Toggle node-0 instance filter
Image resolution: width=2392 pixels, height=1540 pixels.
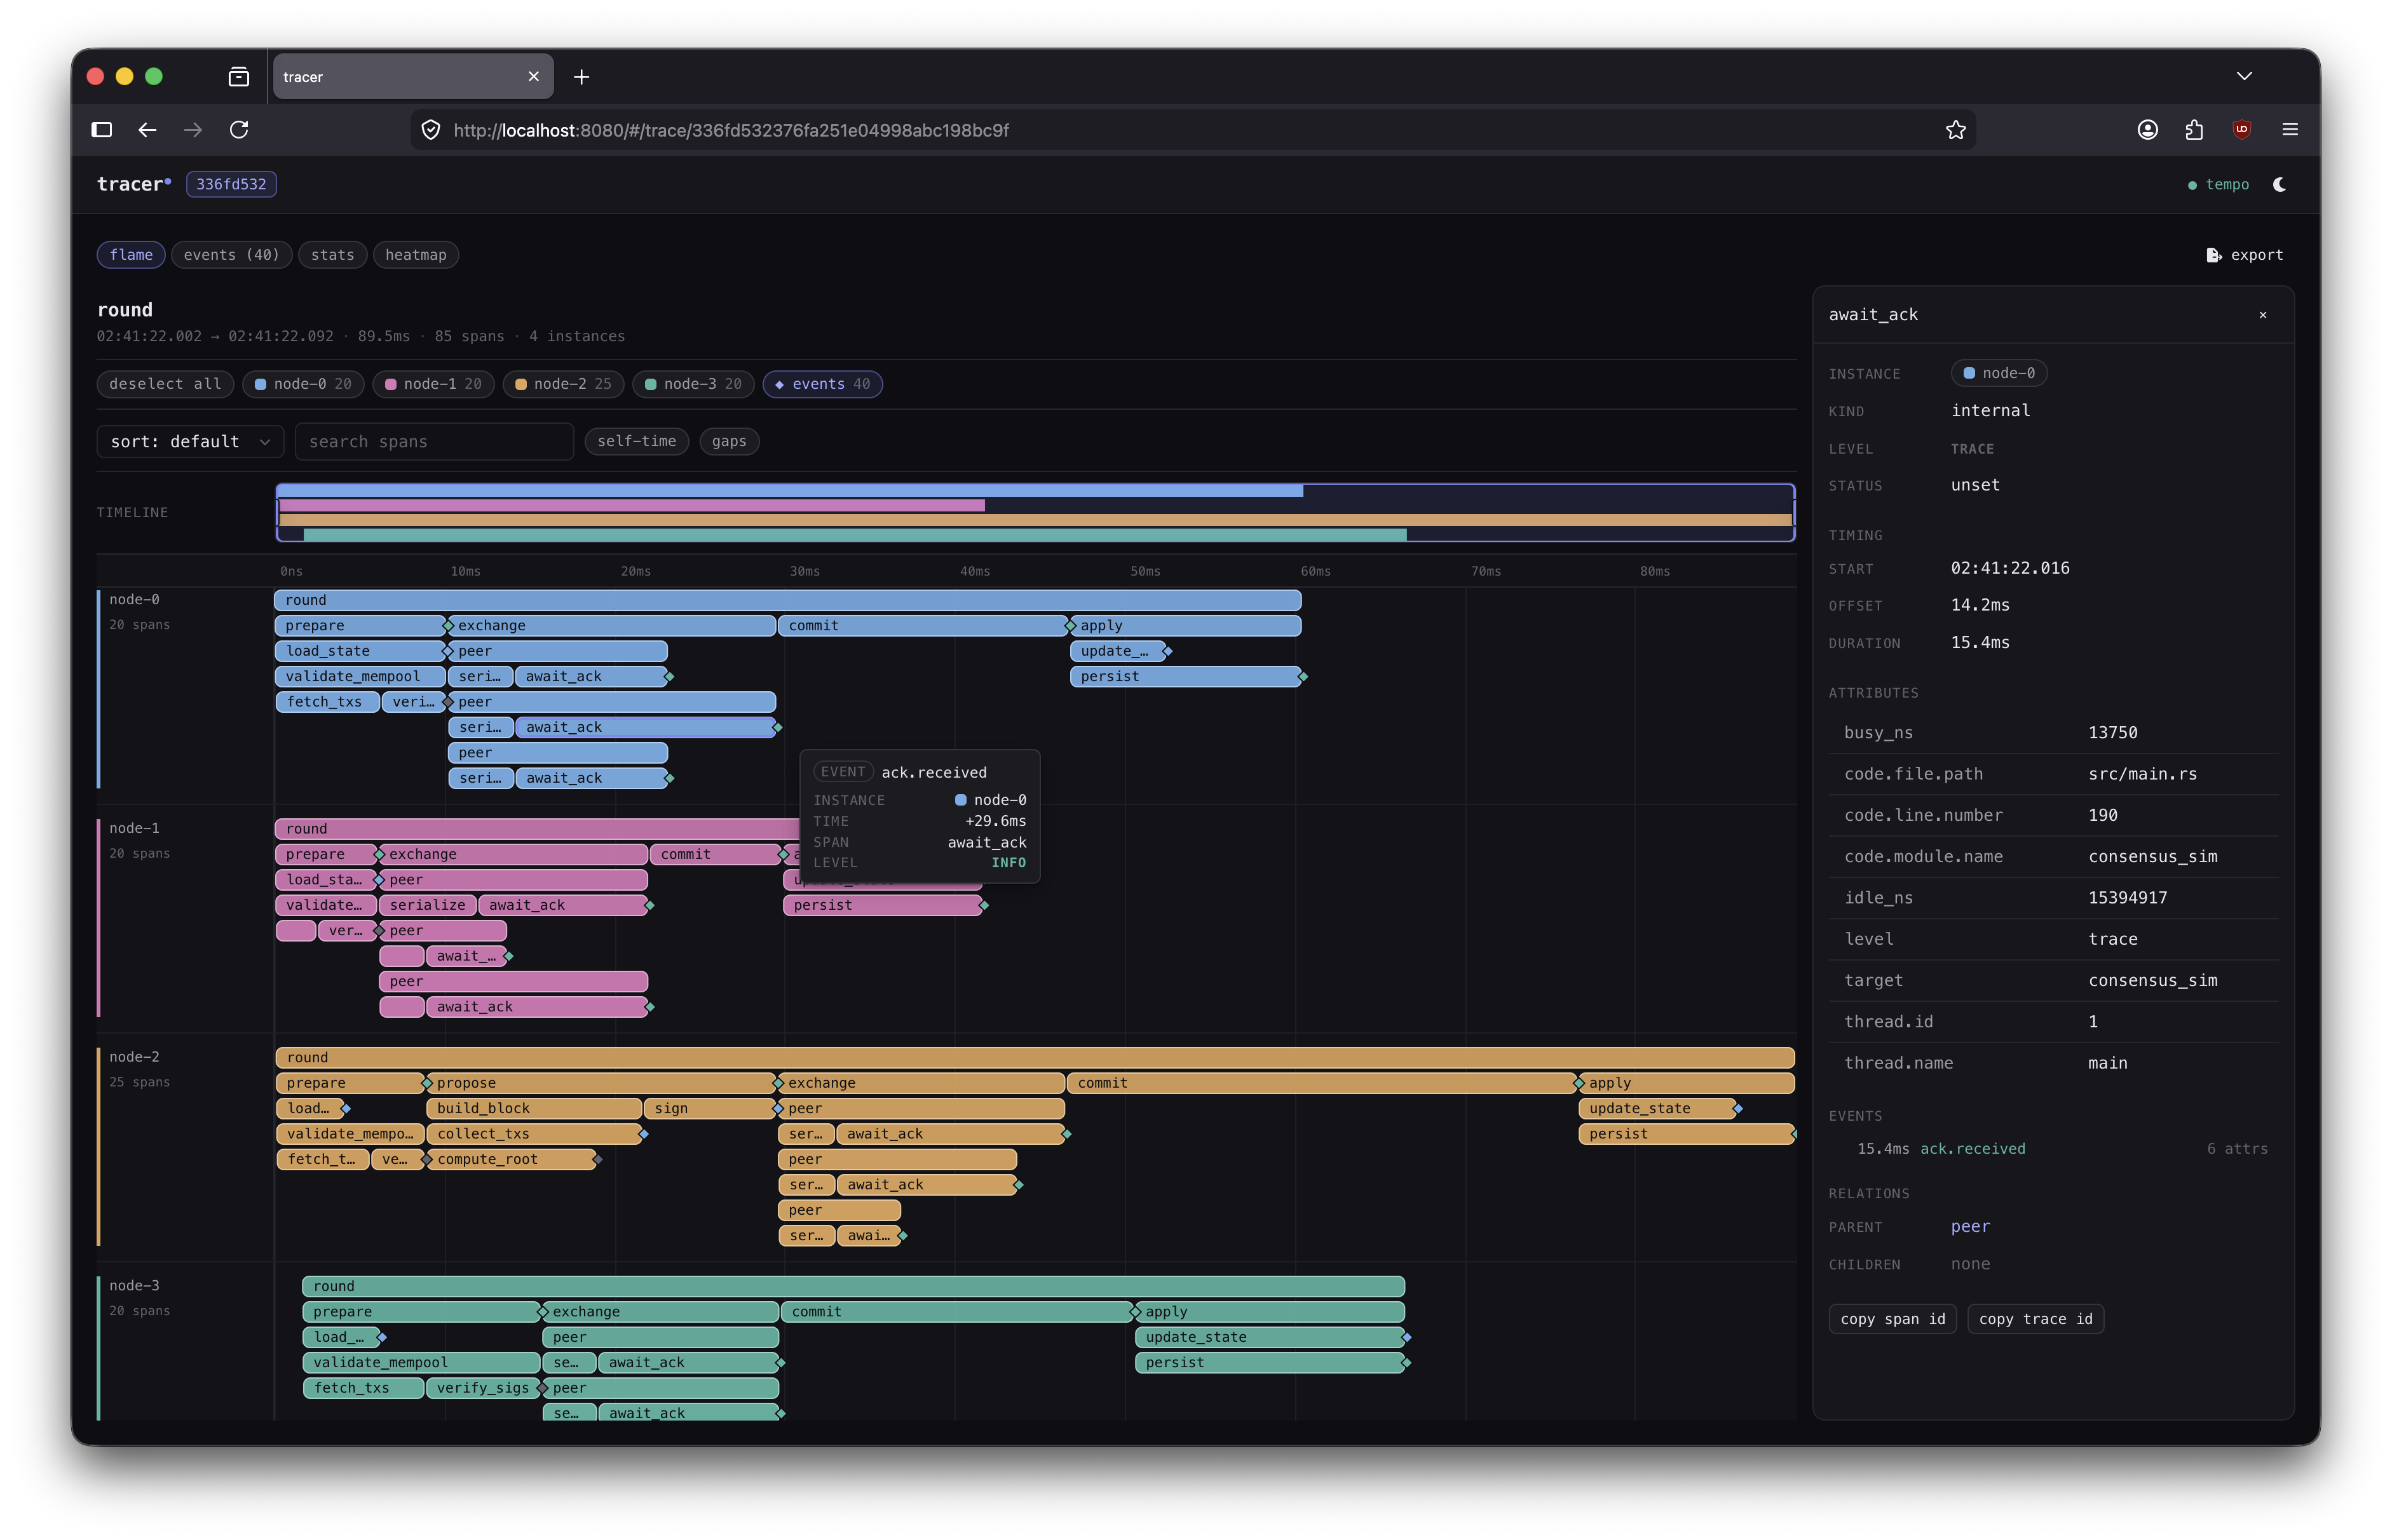coord(303,384)
